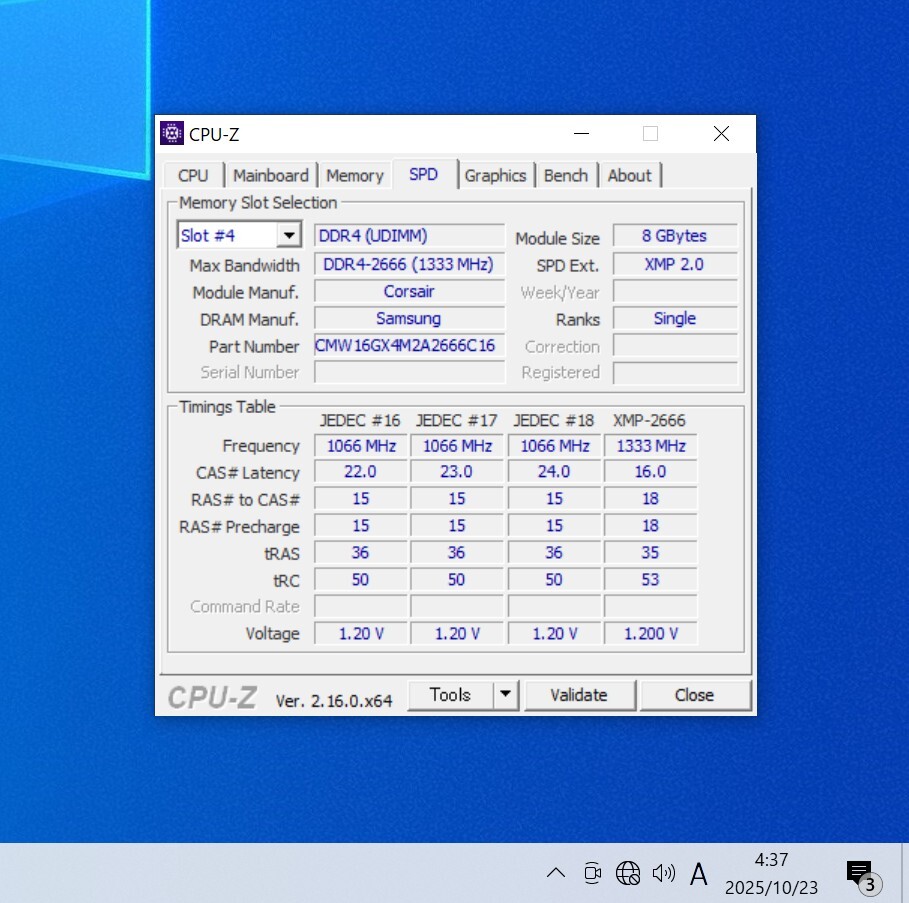The height and width of the screenshot is (903, 909).
Task: Click the Part Number field
Action: tap(409, 346)
